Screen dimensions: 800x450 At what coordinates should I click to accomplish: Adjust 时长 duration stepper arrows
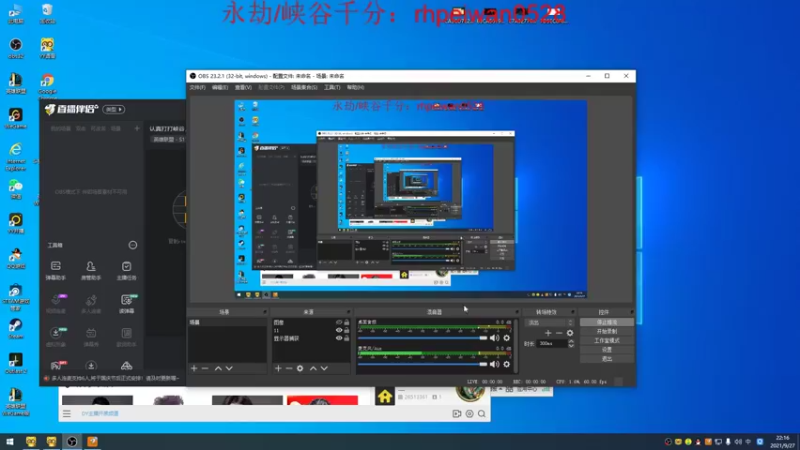point(571,344)
